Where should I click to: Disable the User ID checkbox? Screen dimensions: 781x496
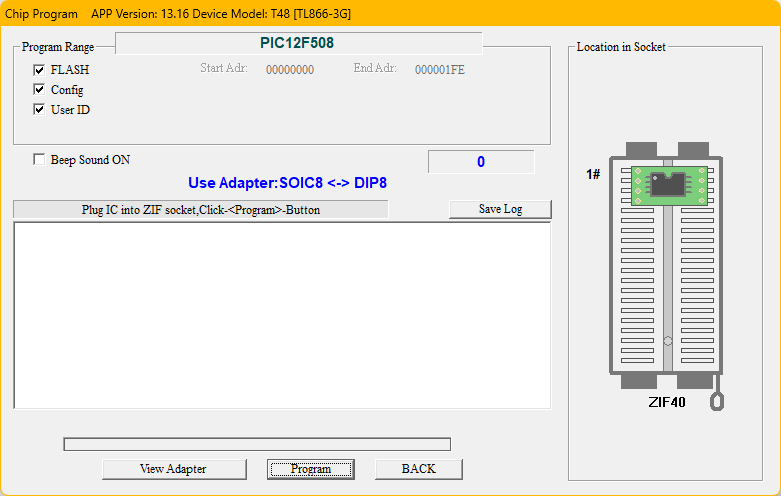click(x=39, y=110)
